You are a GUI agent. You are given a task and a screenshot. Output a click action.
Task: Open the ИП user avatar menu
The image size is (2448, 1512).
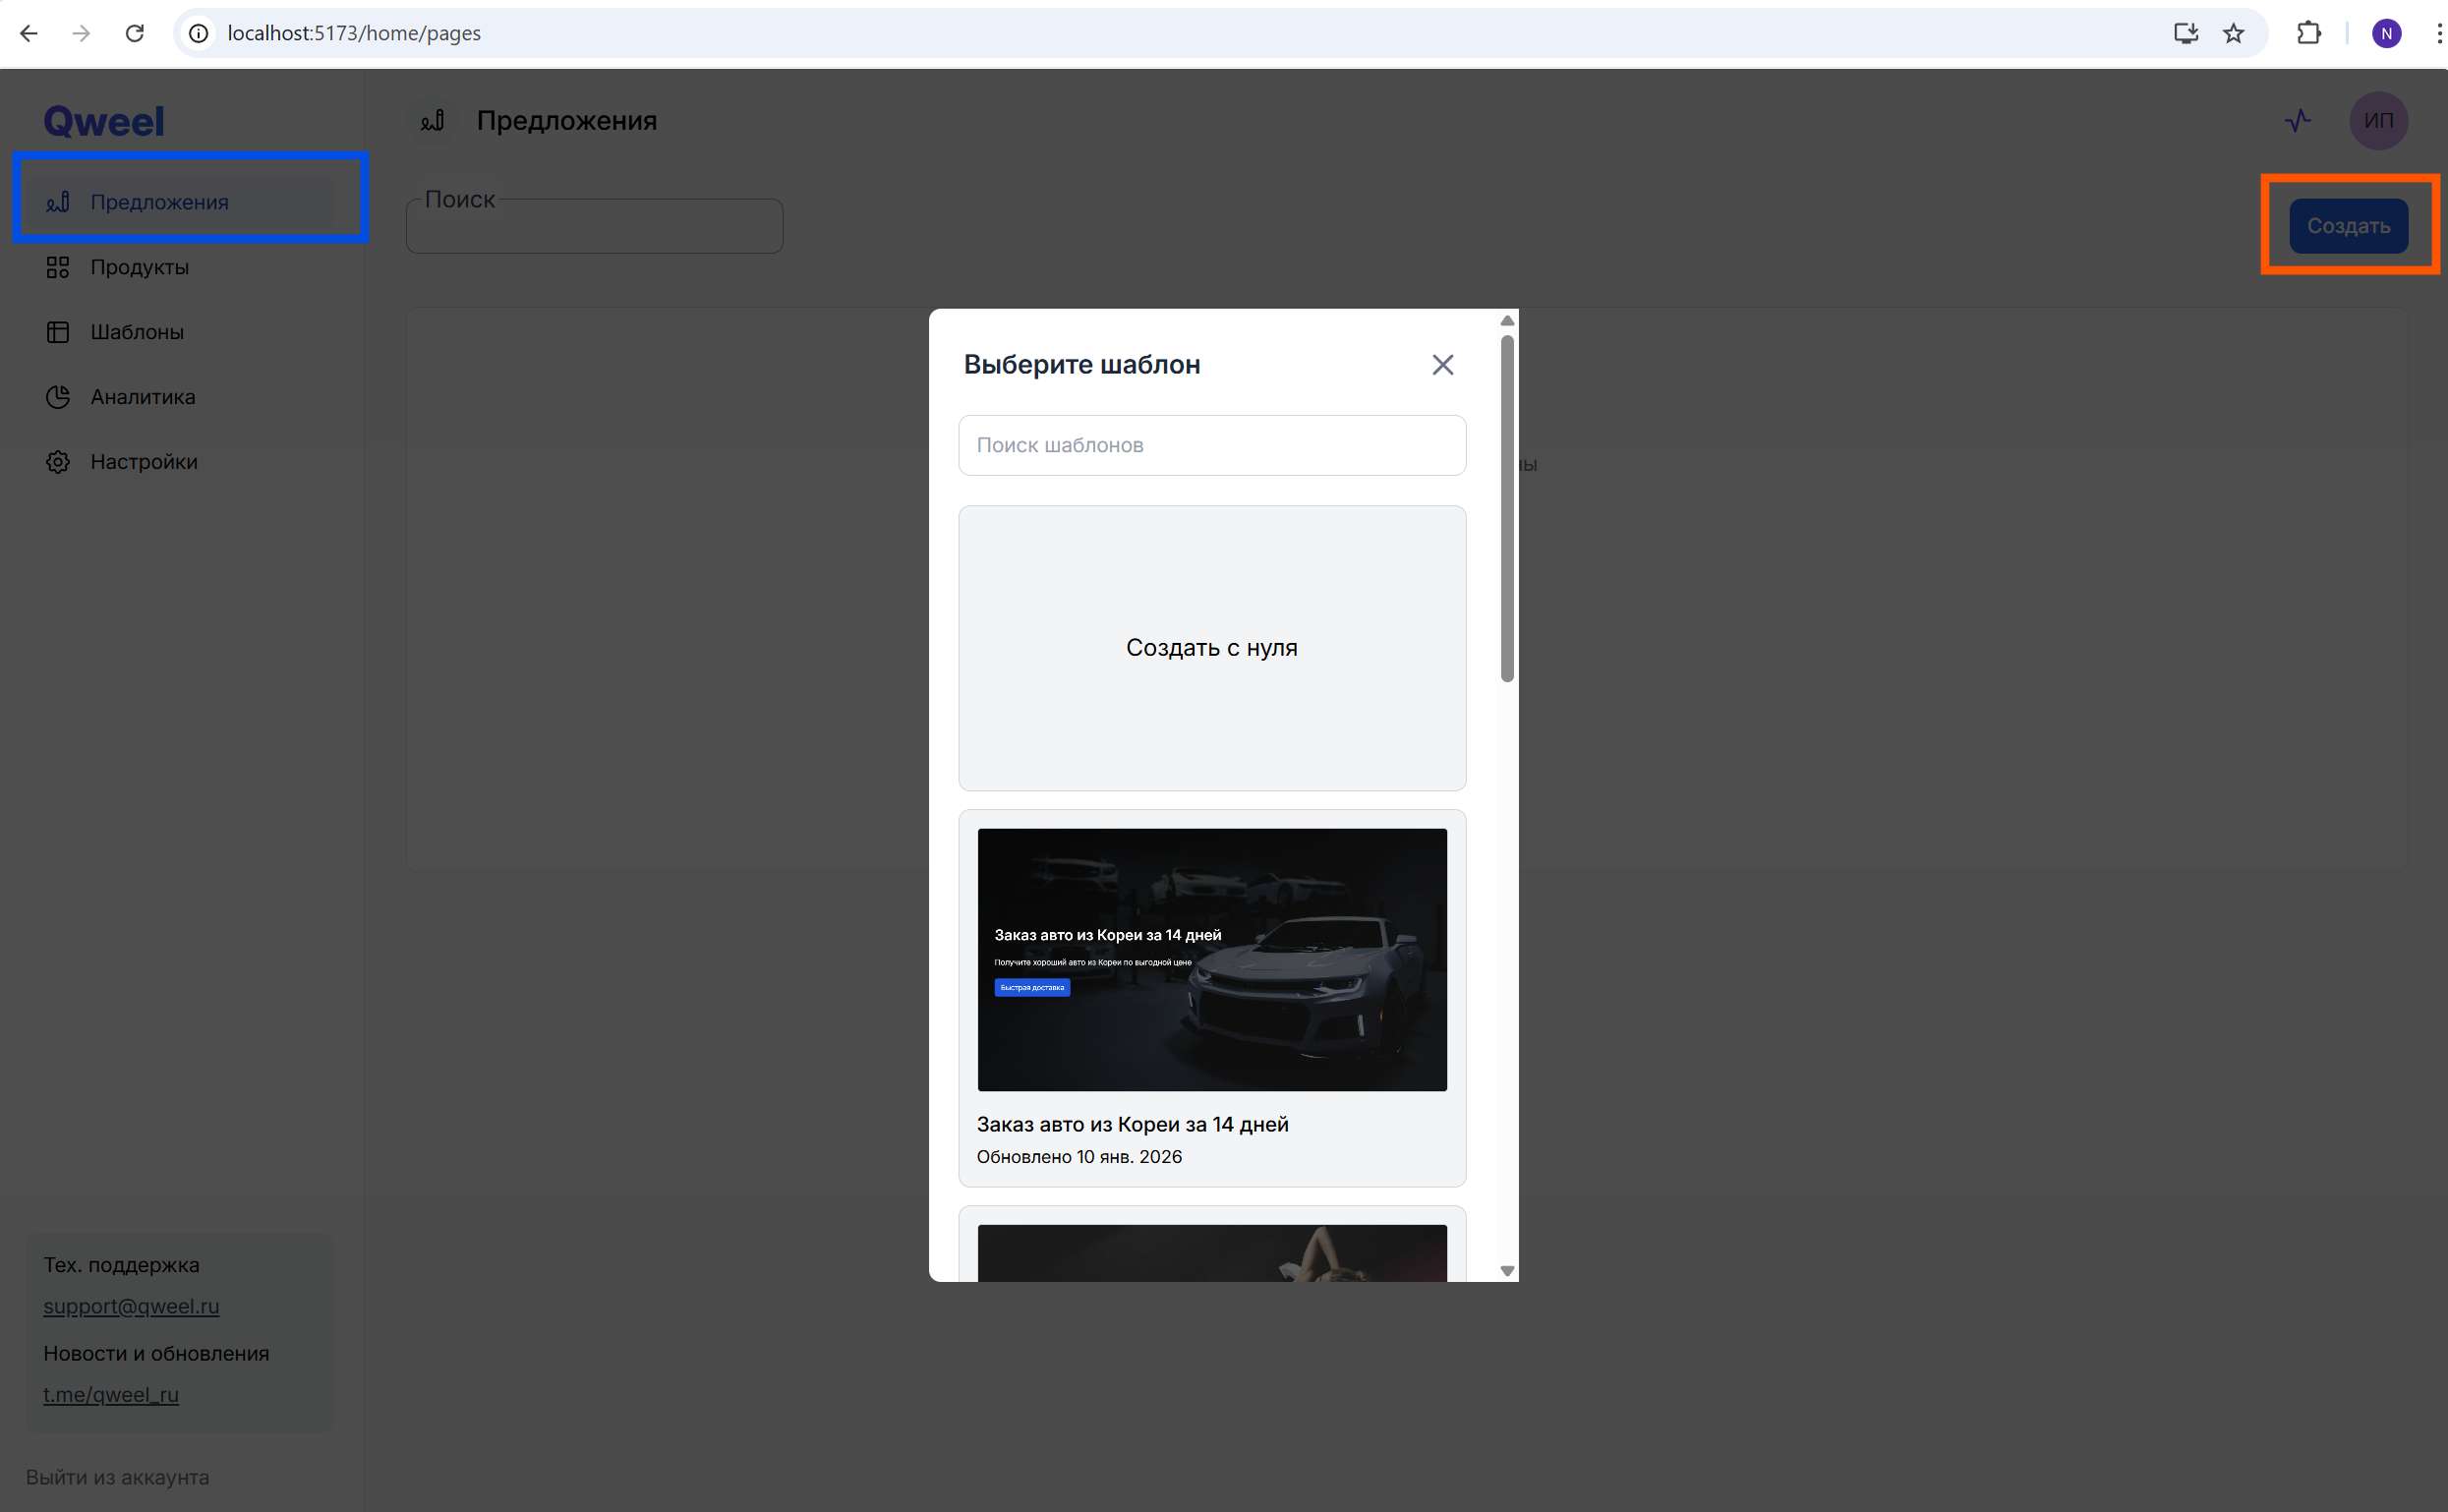click(x=2377, y=121)
